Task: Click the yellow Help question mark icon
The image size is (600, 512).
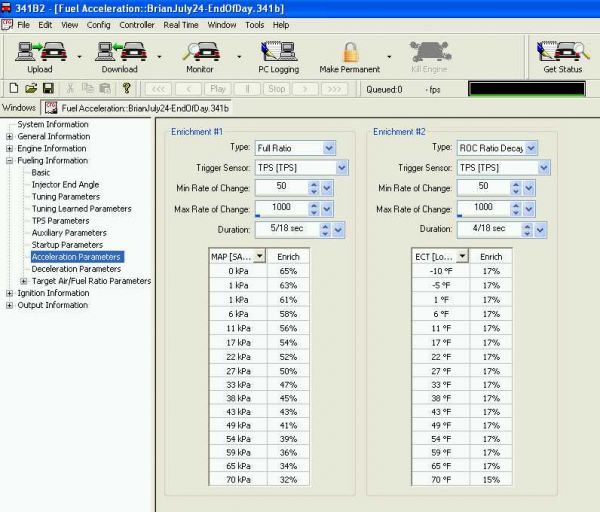Action: [x=126, y=89]
